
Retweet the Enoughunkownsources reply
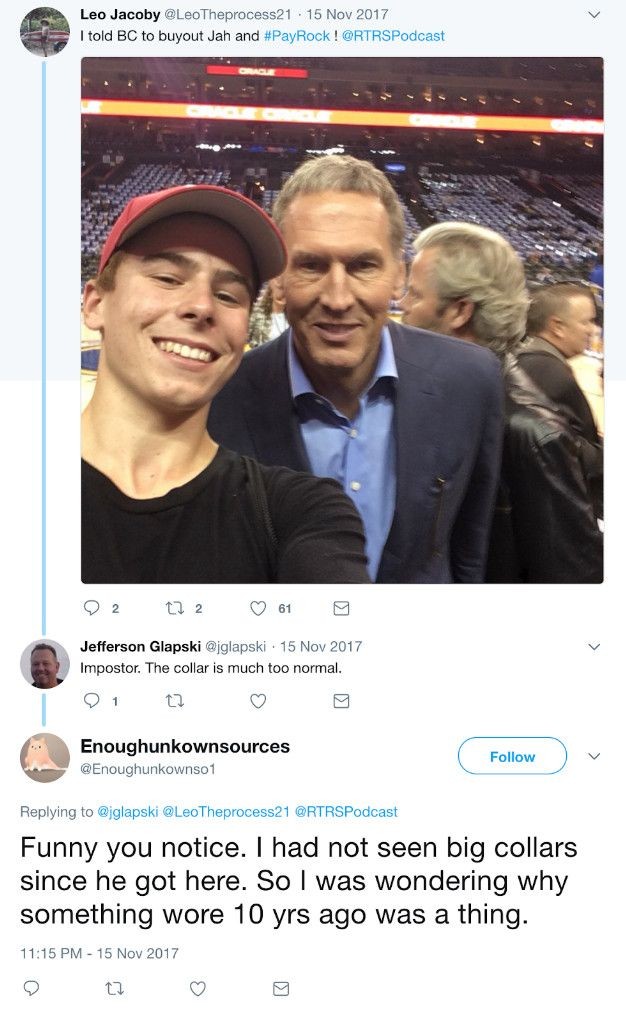tap(114, 988)
